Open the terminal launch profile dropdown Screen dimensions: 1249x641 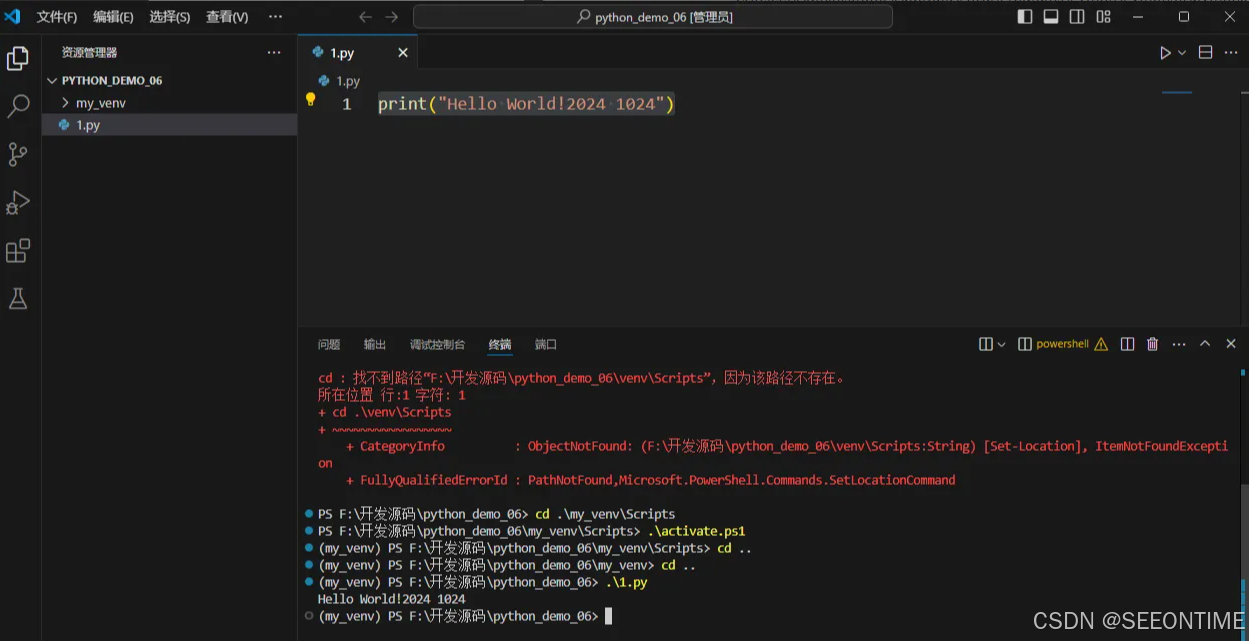pyautogui.click(x=1002, y=344)
